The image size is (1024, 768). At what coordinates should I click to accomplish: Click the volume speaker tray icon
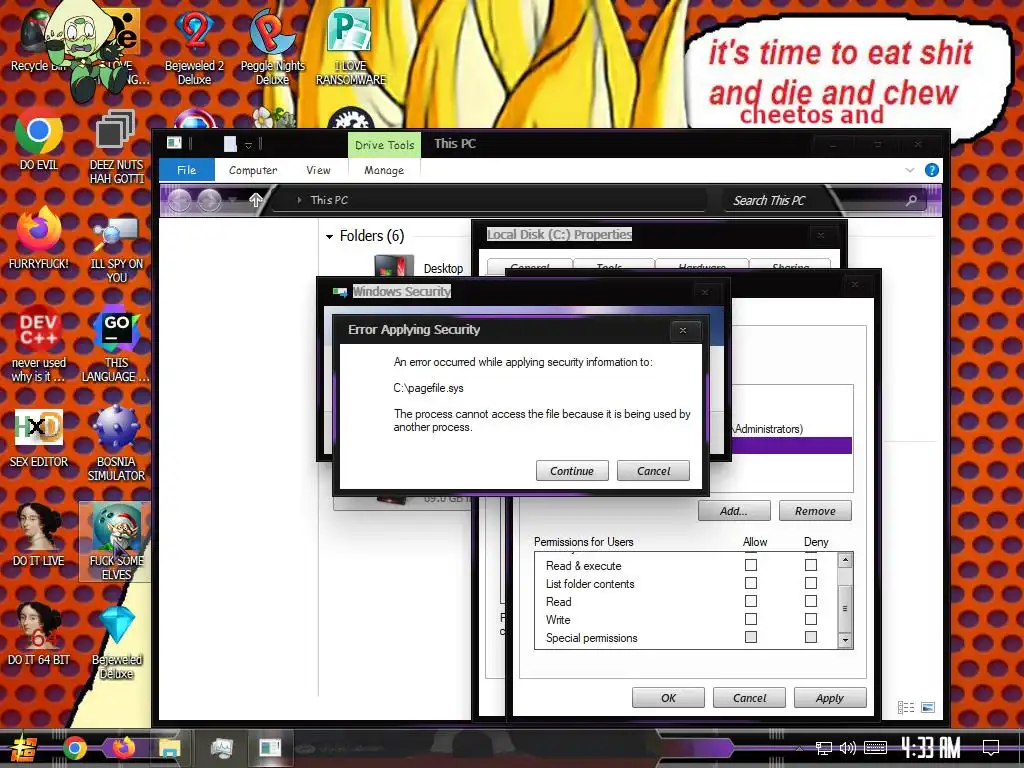click(848, 748)
